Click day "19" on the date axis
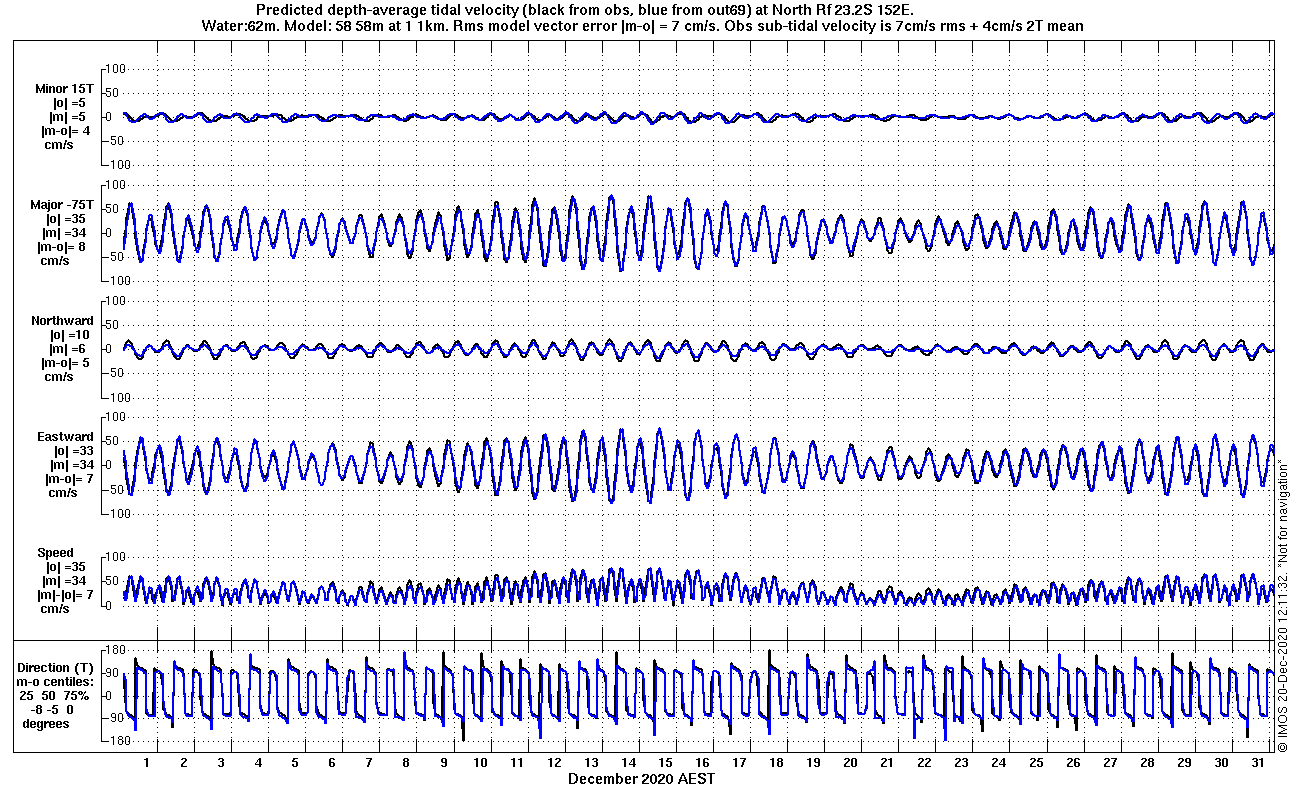Viewport: 1300px width, 800px height. [x=813, y=762]
